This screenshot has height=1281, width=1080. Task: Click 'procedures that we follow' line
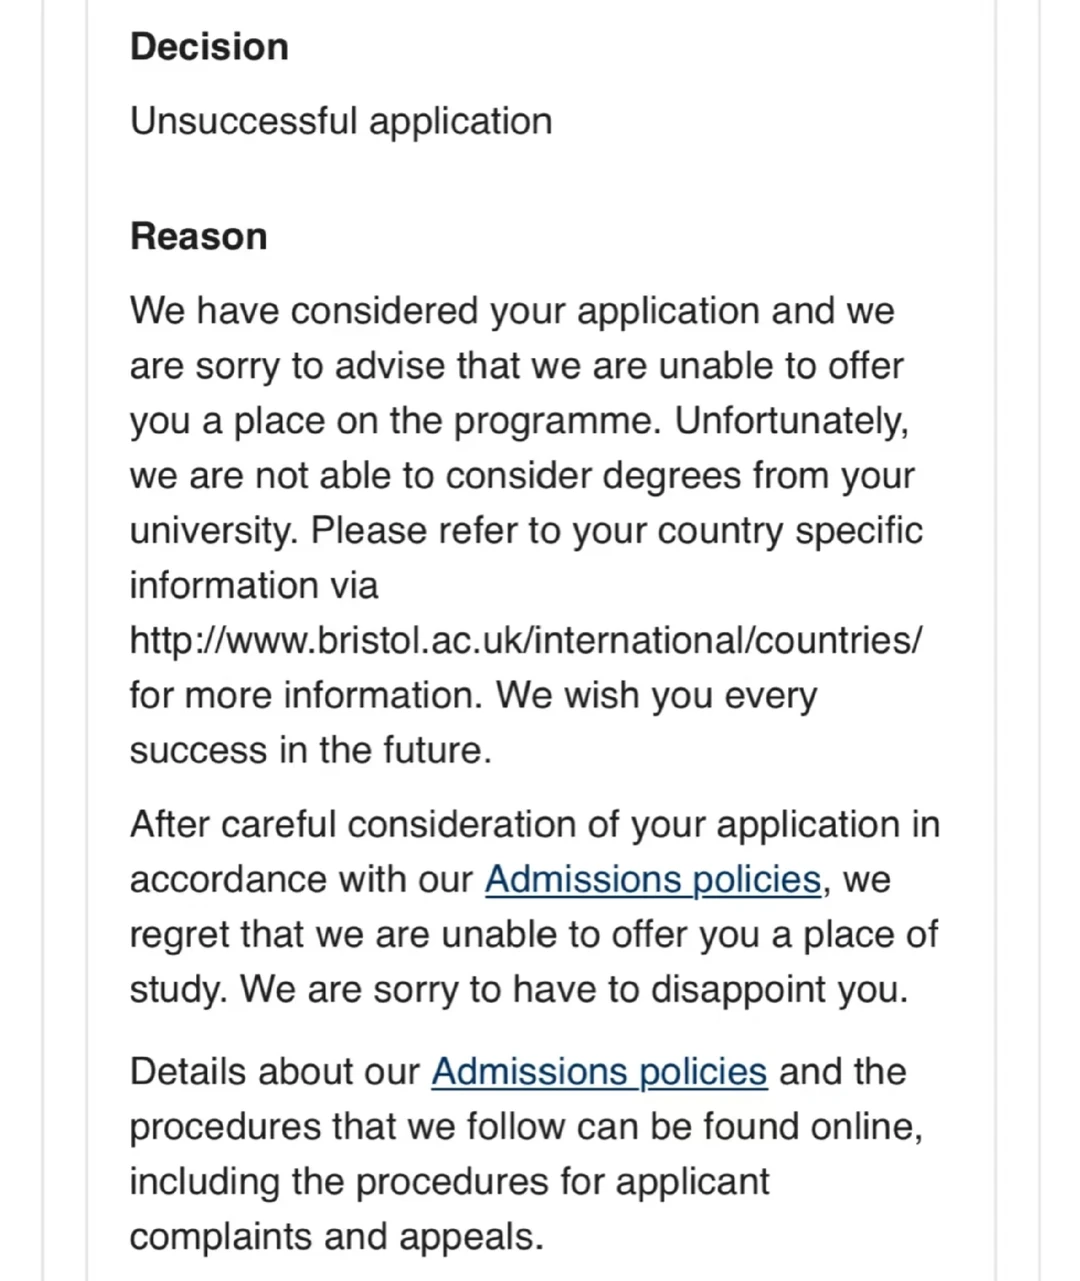(526, 1127)
